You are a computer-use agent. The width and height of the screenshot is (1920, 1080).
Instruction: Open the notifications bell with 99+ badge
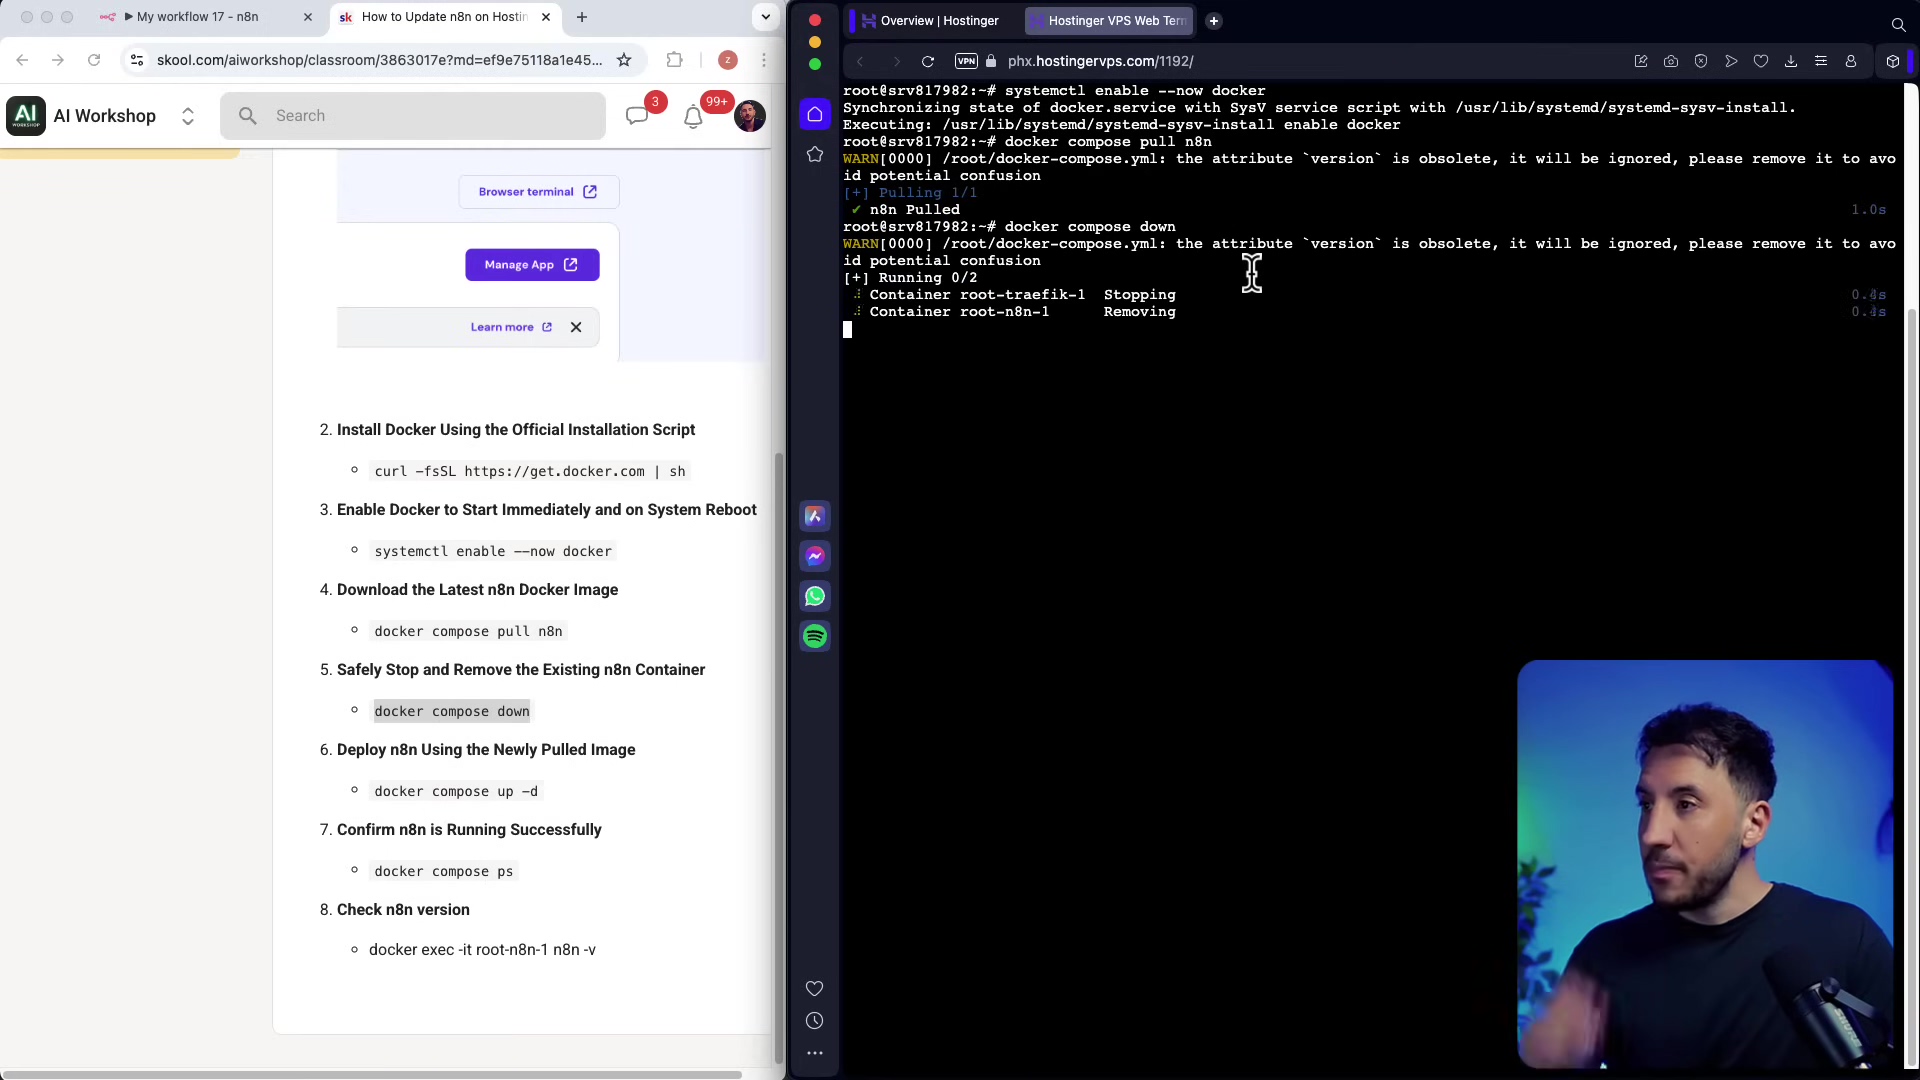pos(693,116)
